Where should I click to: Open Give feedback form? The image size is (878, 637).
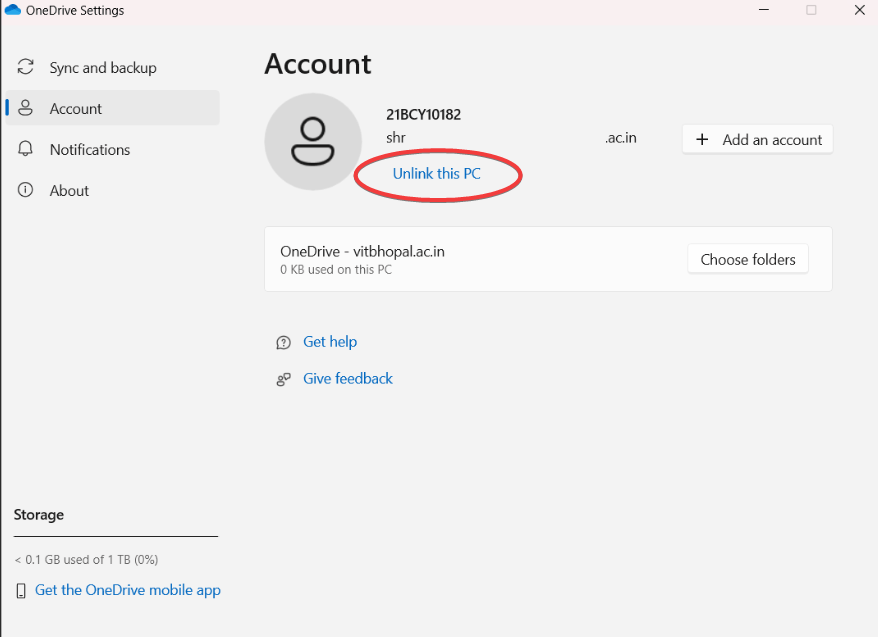[x=347, y=379]
